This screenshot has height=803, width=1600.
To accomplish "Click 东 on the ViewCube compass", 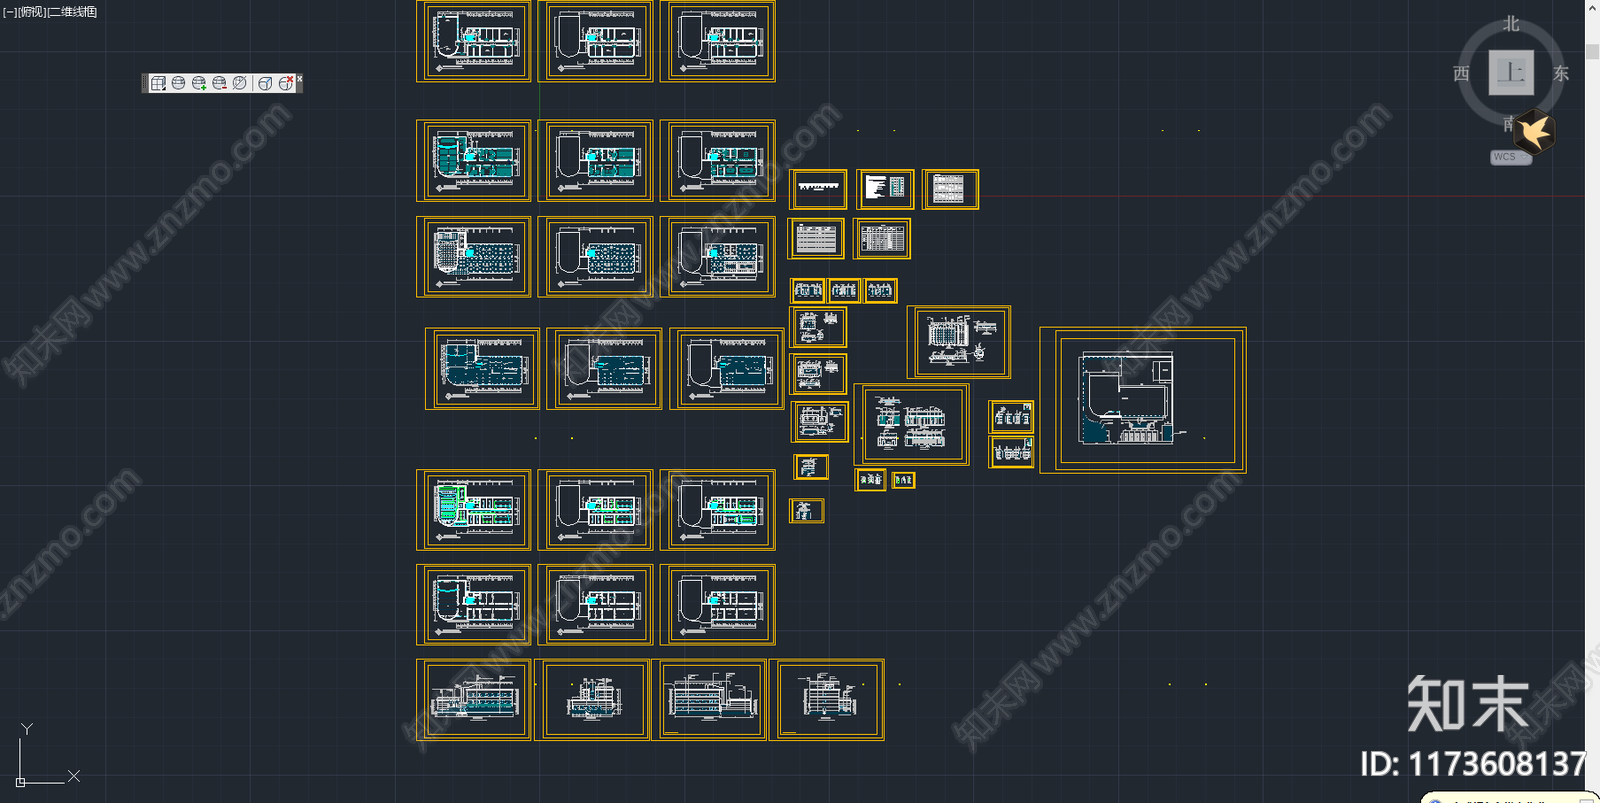I will [1561, 73].
